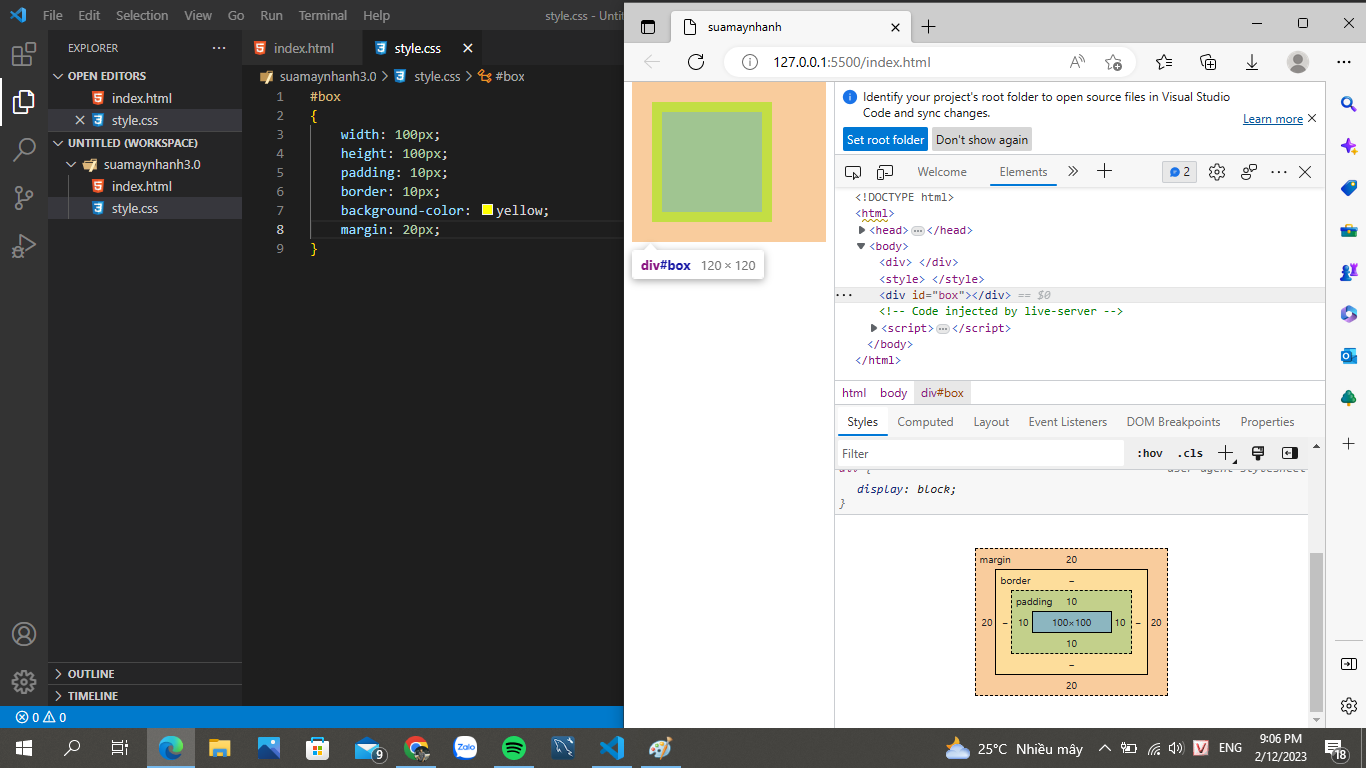Open the Source Control view
This screenshot has width=1366, height=768.
24,198
